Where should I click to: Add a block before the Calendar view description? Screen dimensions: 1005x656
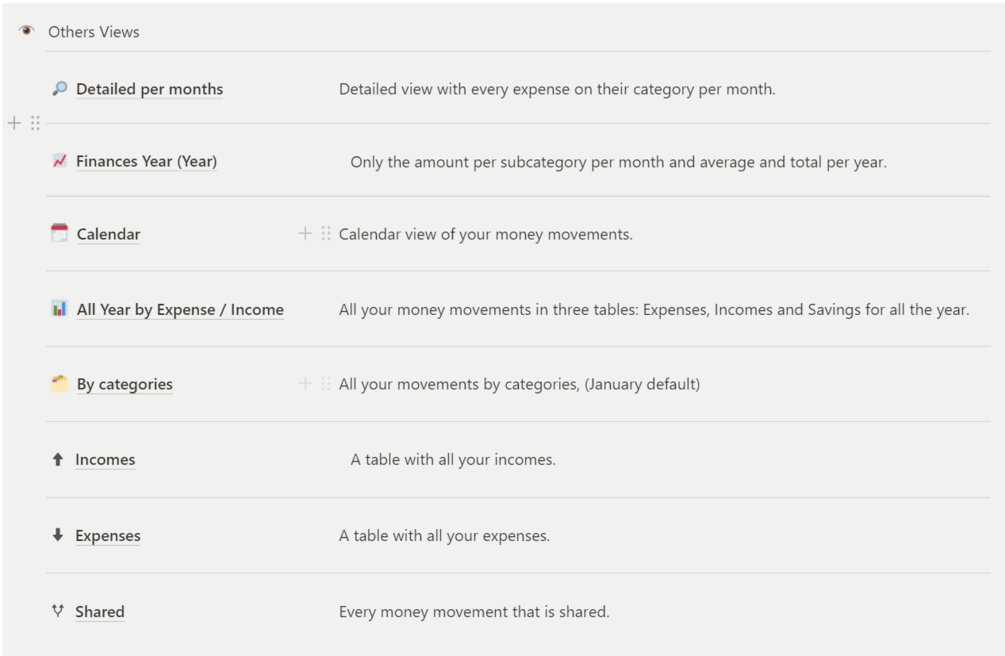(x=305, y=233)
